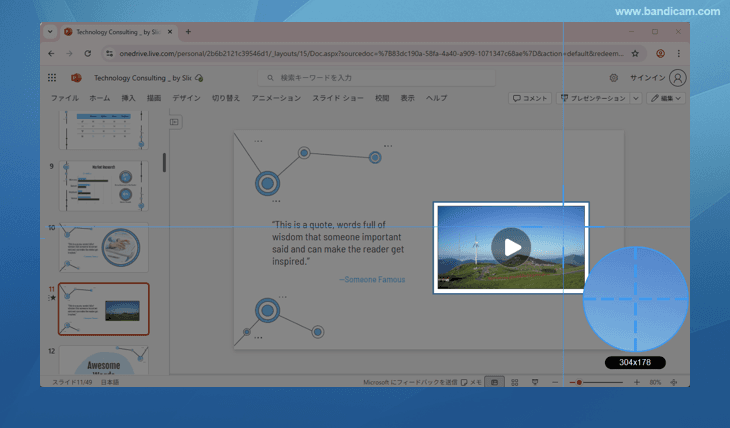The width and height of the screenshot is (730, 428).
Task: Toggle the メモ notes pane
Action: pyautogui.click(x=471, y=382)
